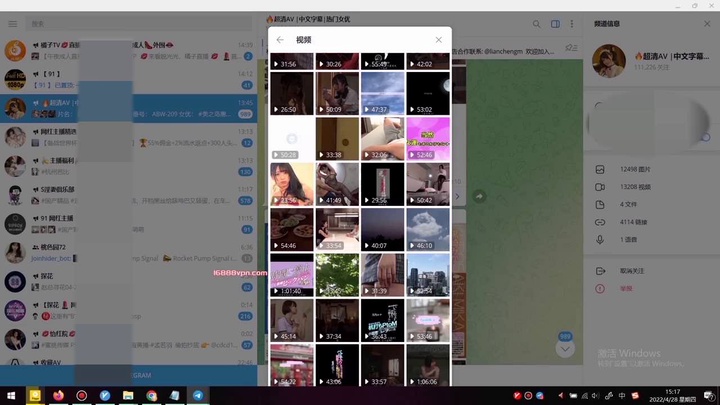Open the three-dot chat options menu
This screenshot has width=720, height=405.
[573, 23]
